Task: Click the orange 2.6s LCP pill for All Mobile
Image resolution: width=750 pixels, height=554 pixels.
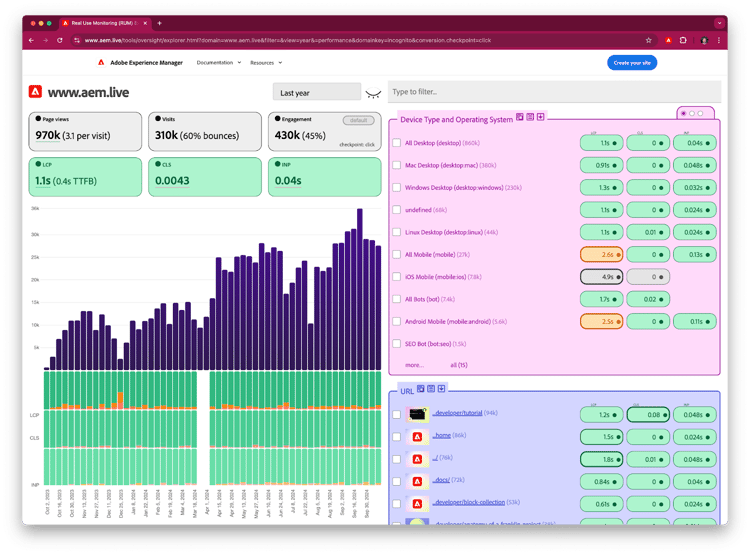Action: coord(601,255)
